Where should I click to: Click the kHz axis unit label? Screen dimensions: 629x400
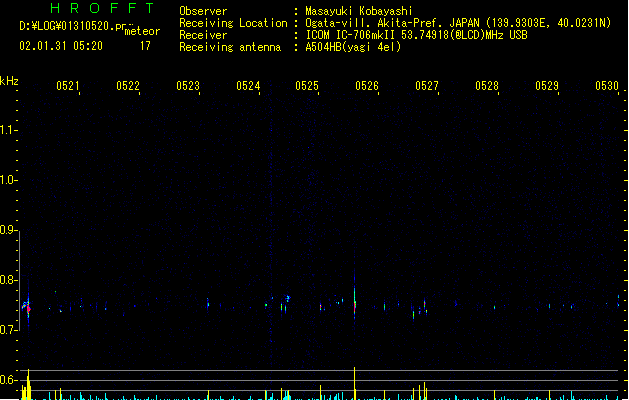[x=9, y=81]
